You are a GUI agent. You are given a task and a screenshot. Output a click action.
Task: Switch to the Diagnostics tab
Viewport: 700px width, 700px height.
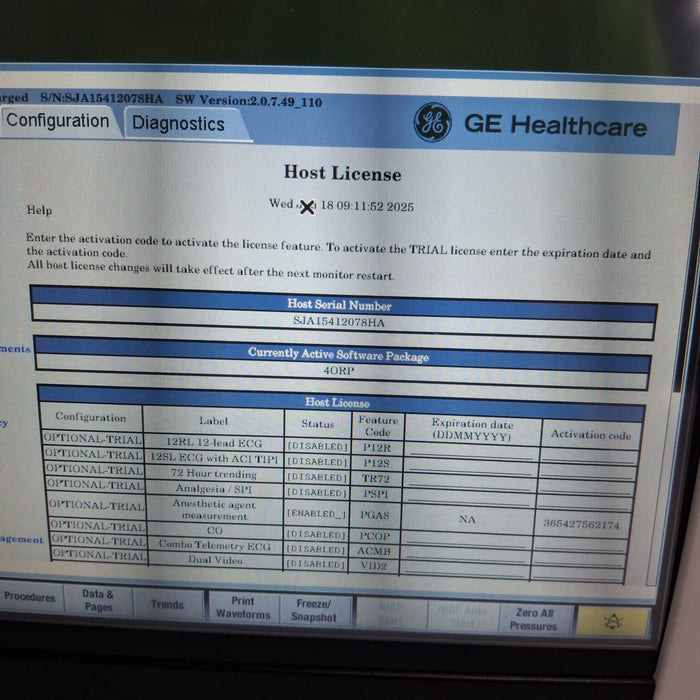[178, 124]
